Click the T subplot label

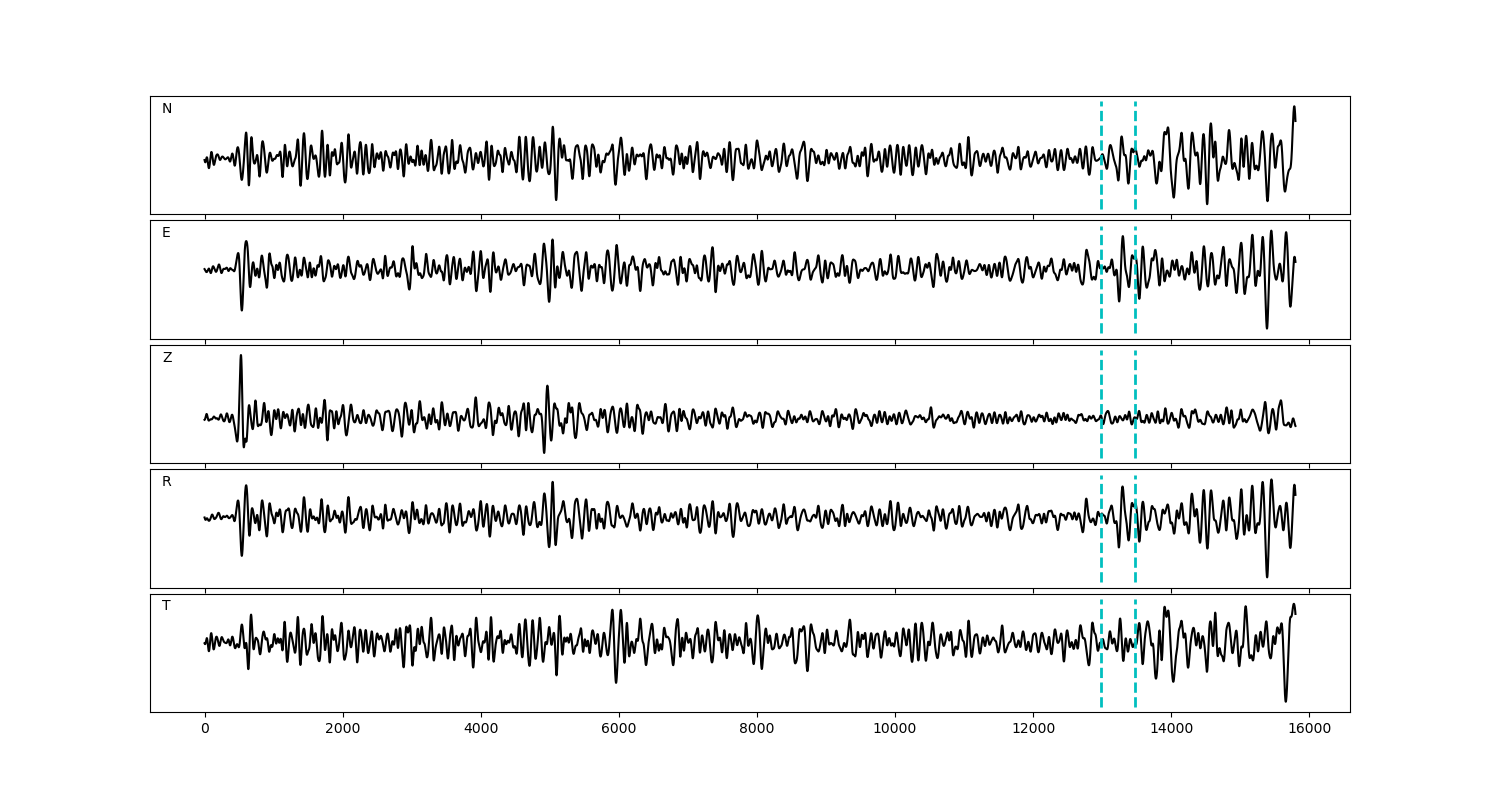166,606
